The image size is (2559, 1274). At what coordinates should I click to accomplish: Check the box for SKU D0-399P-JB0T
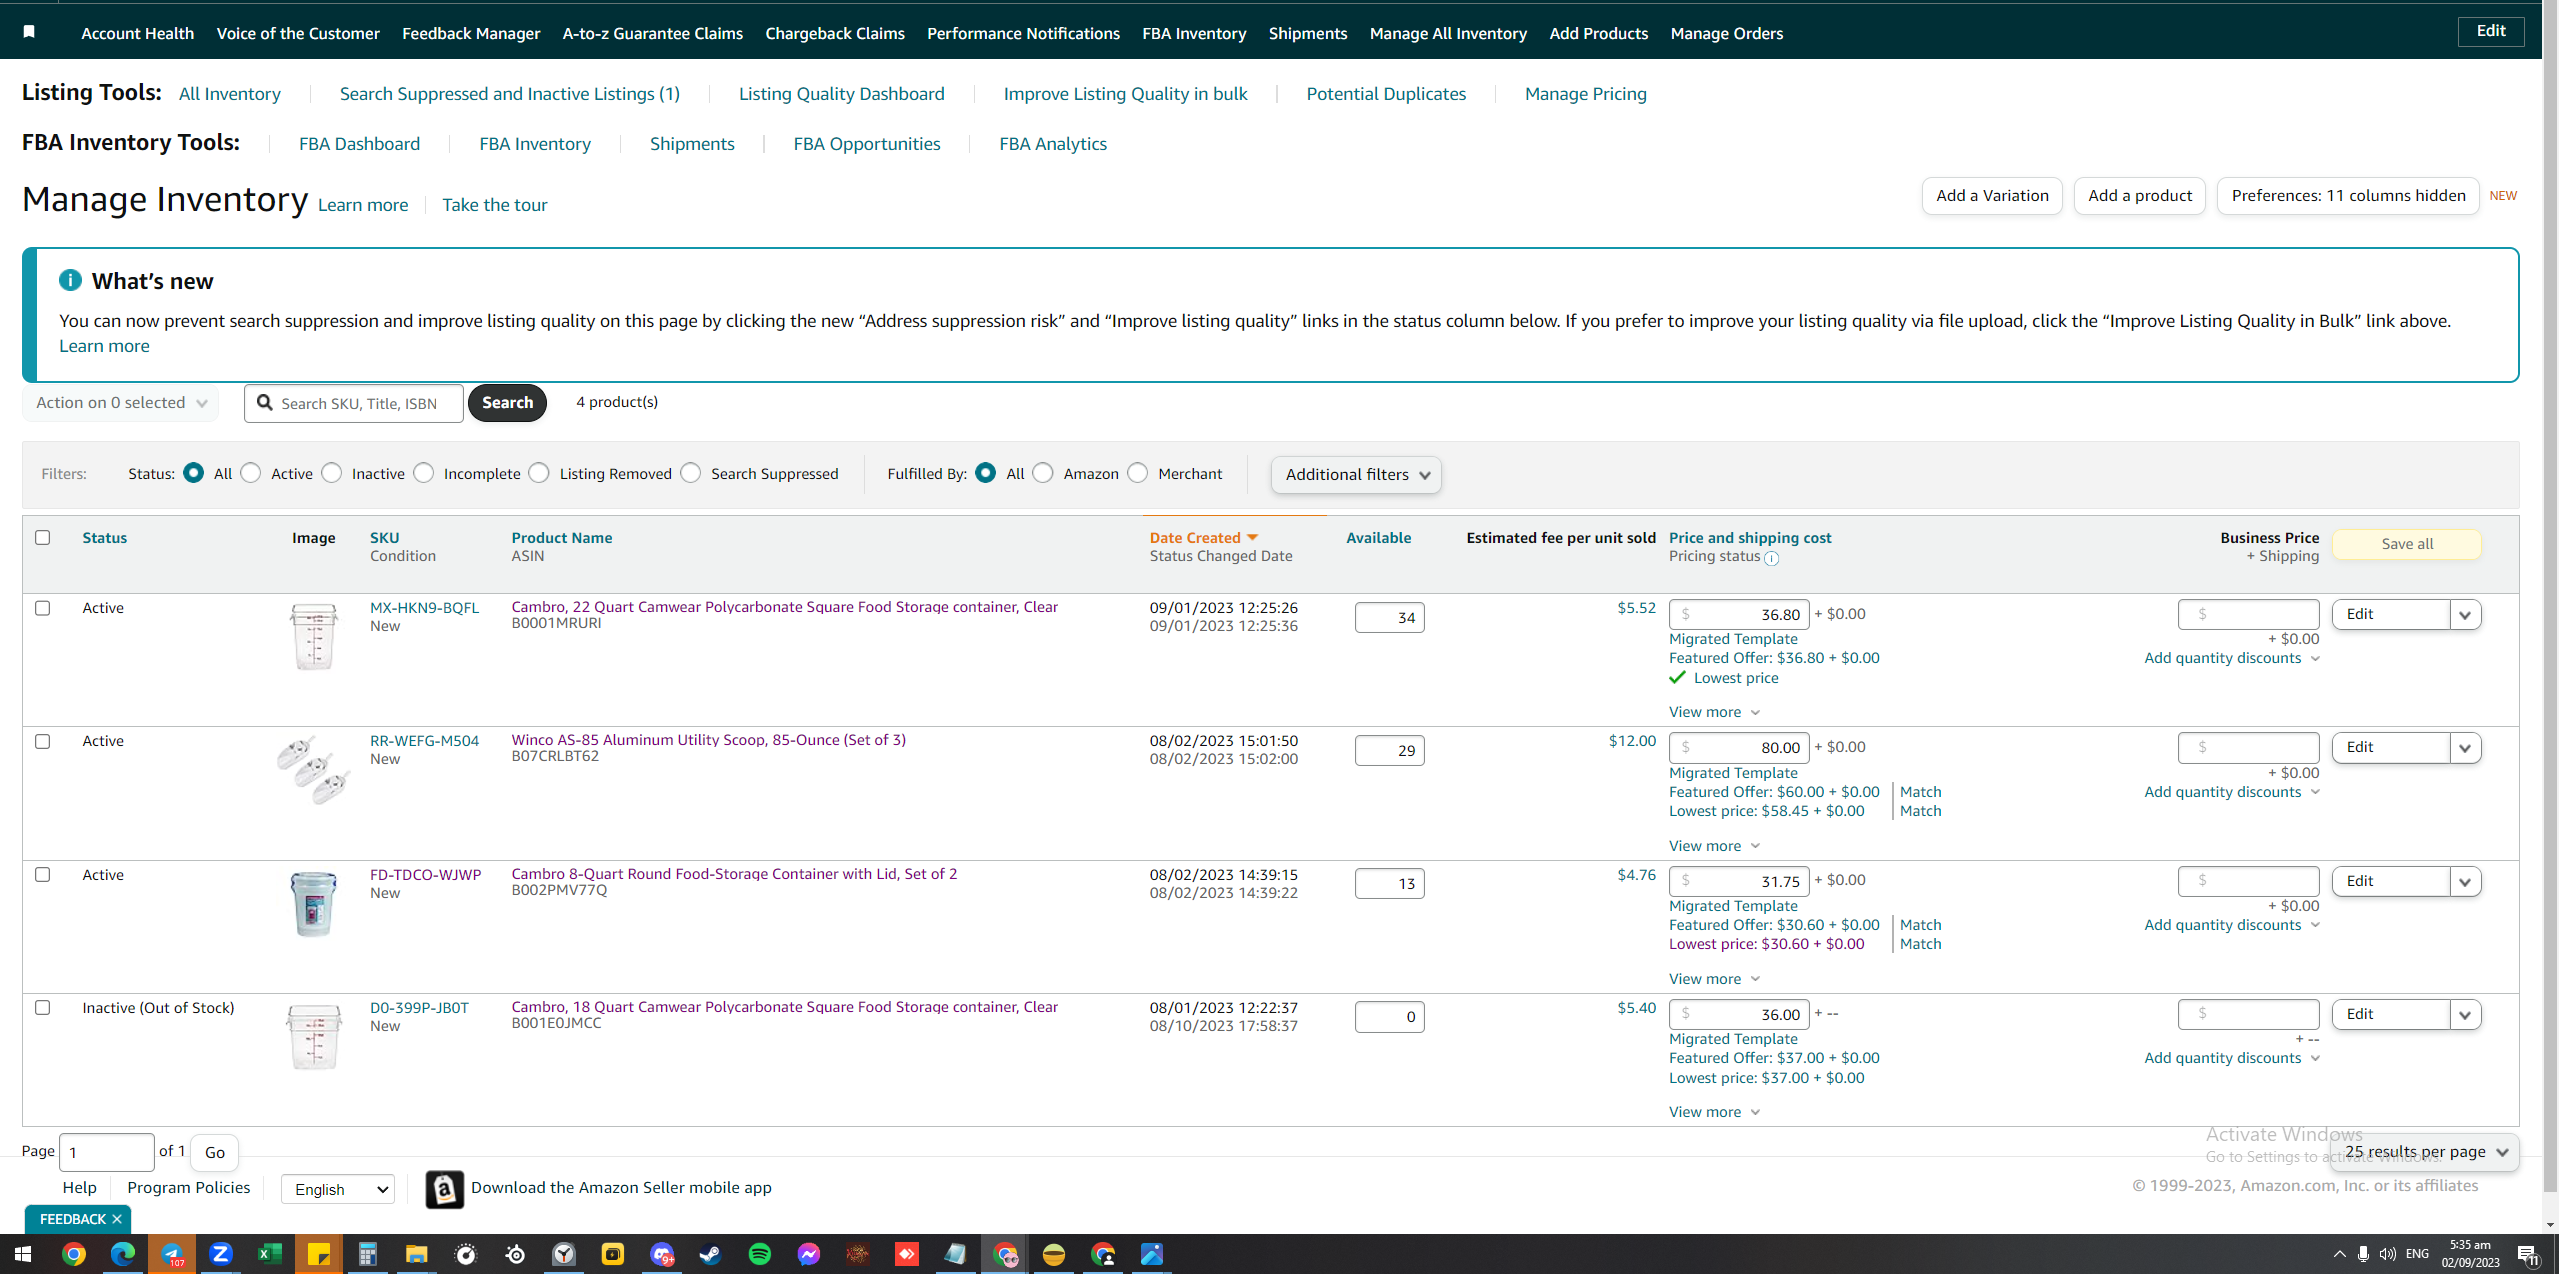click(x=42, y=1007)
